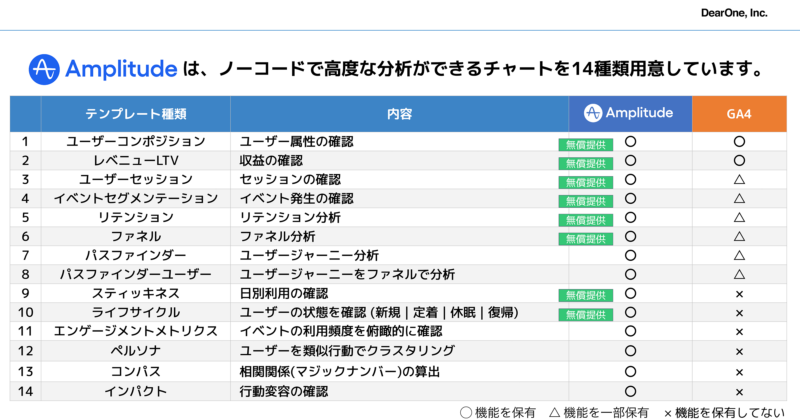This screenshot has width=800, height=420.
Task: Click the 機能を一部保有 legend entry
Action: click(599, 412)
